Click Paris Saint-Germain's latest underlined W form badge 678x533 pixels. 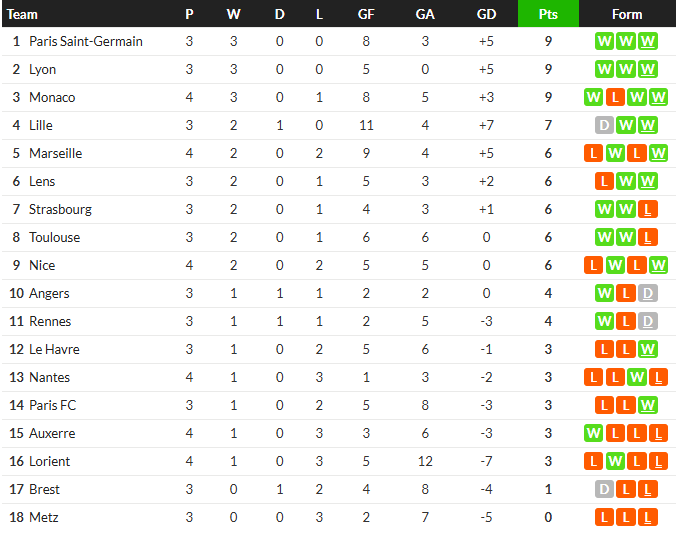(647, 41)
